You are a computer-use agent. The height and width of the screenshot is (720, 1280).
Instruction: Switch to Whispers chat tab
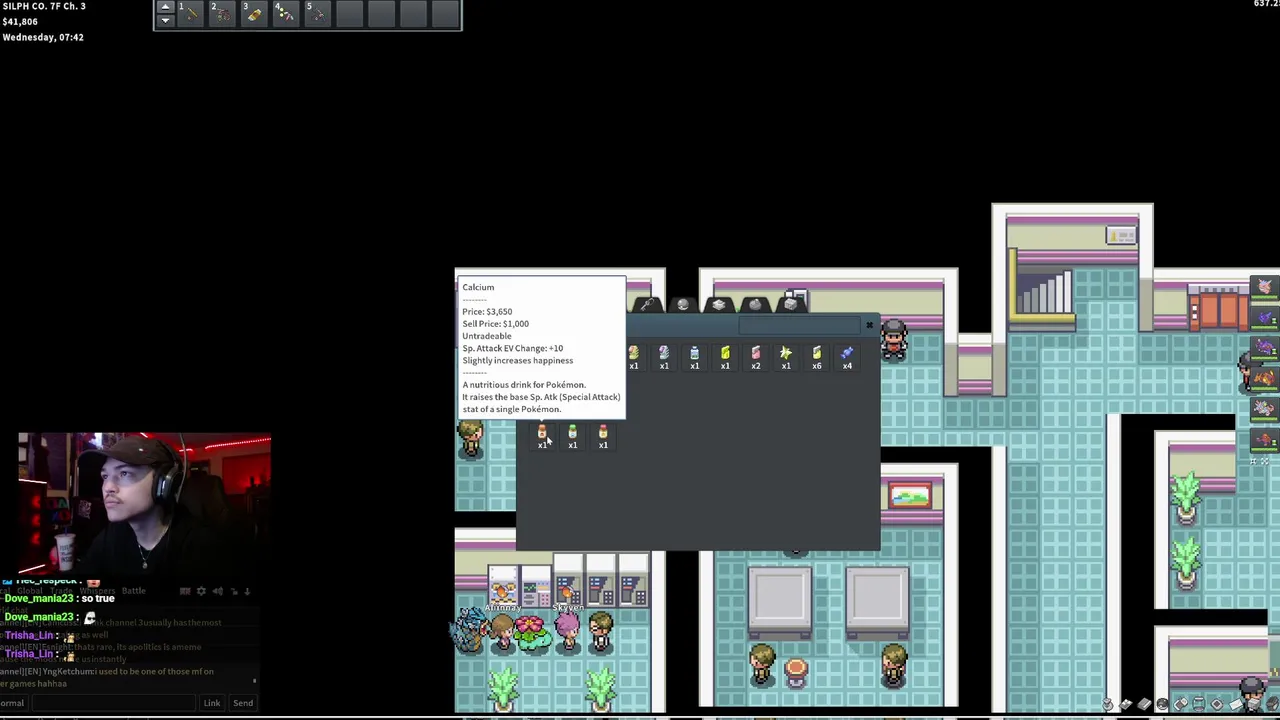pos(97,591)
